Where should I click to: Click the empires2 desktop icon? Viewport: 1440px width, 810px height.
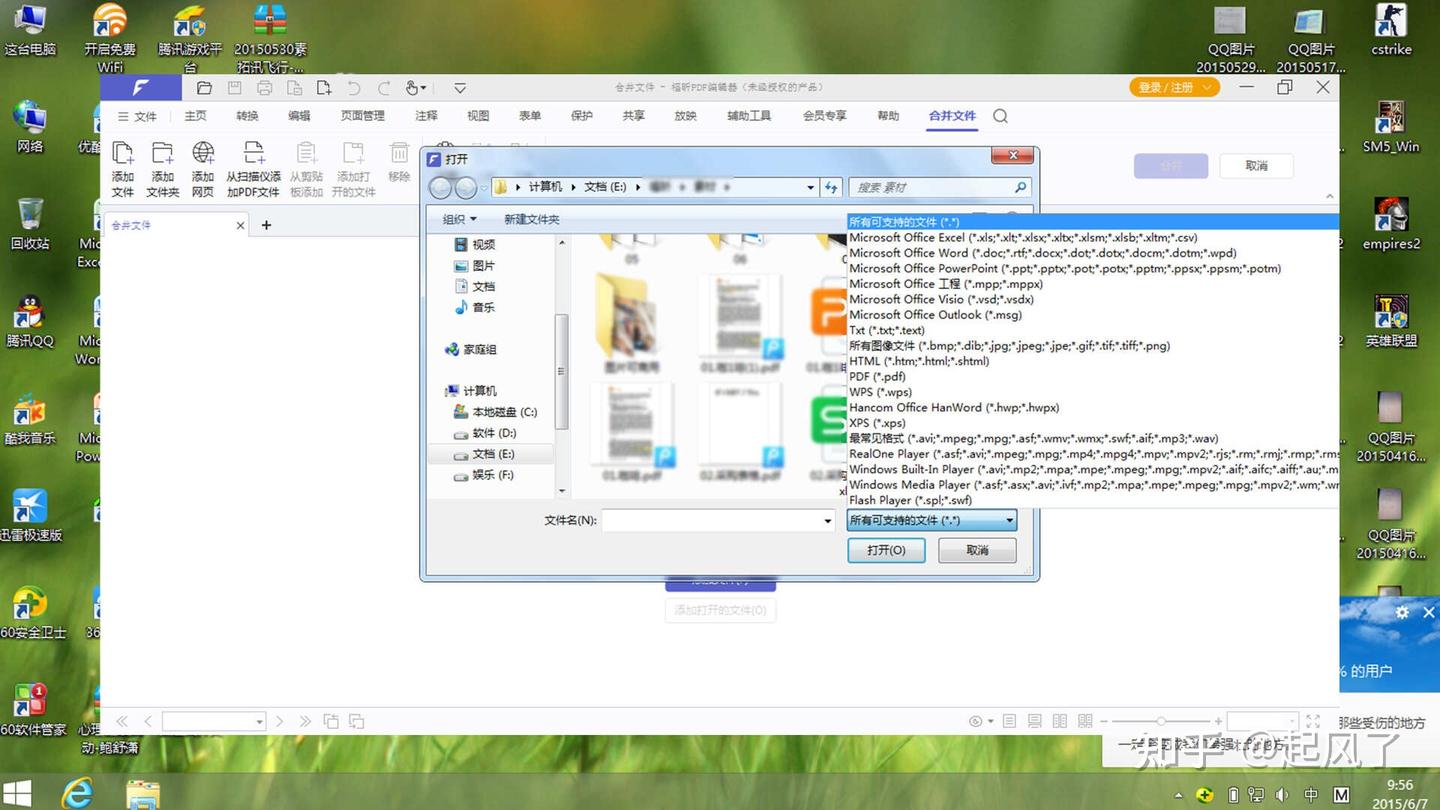pyautogui.click(x=1391, y=224)
